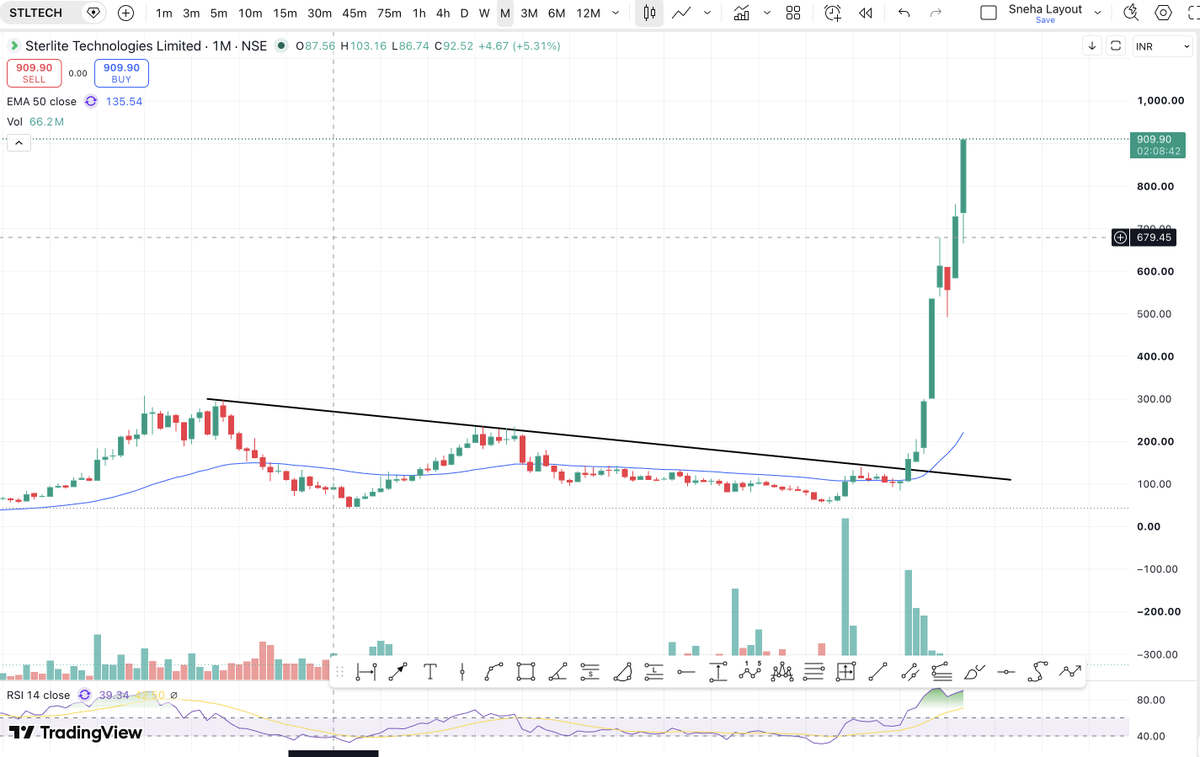Image resolution: width=1200 pixels, height=757 pixels.
Task: Click the 909.90 SELL button
Action: pyautogui.click(x=34, y=73)
